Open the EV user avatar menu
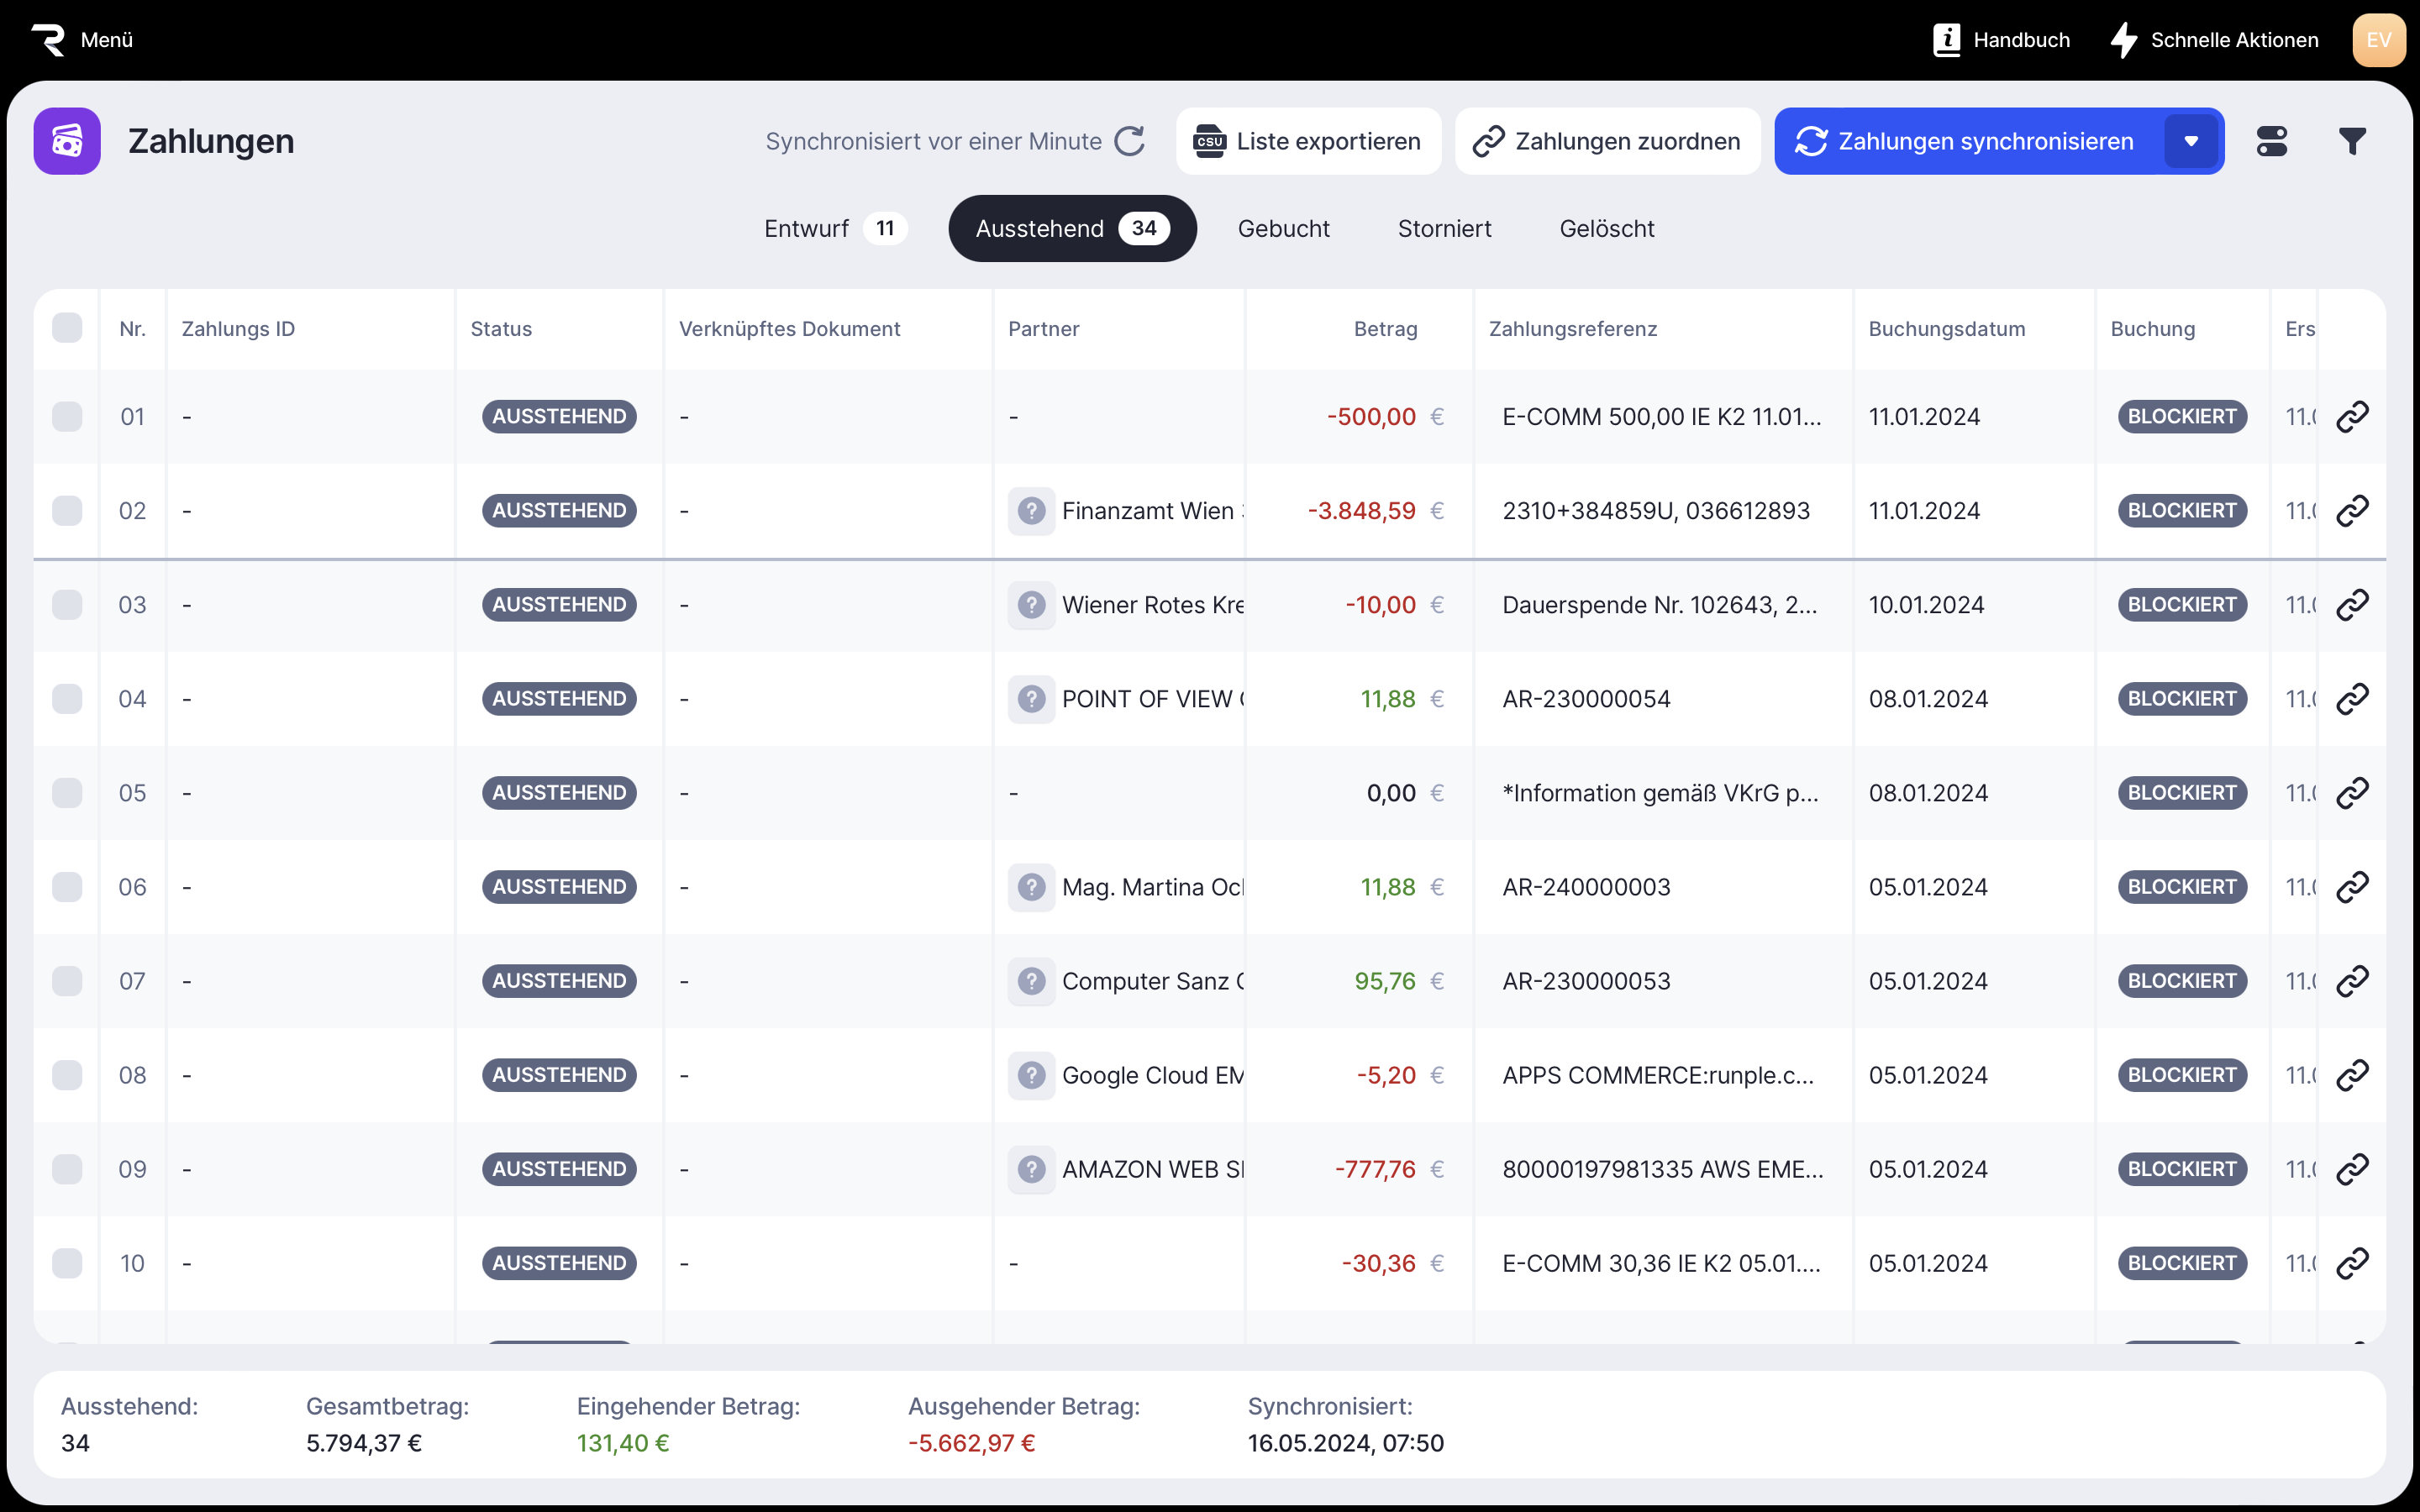Viewport: 2420px width, 1512px height. point(2378,40)
